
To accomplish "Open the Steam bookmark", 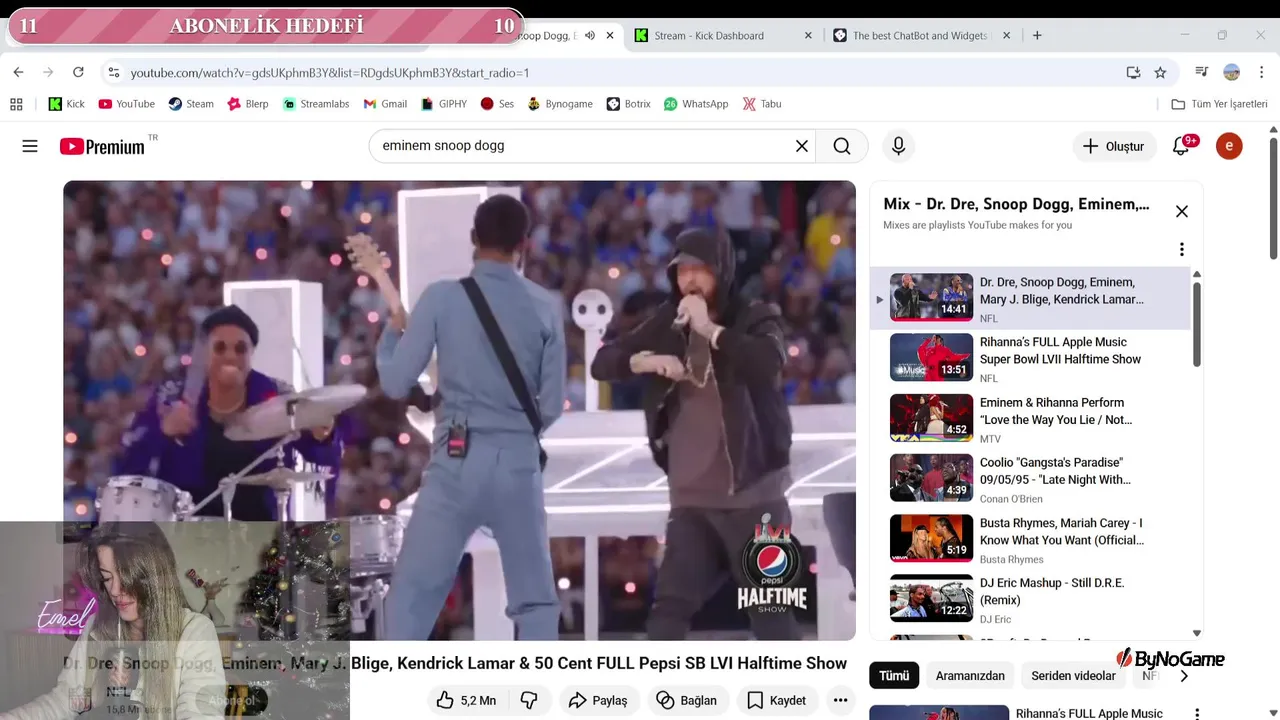I will point(191,104).
